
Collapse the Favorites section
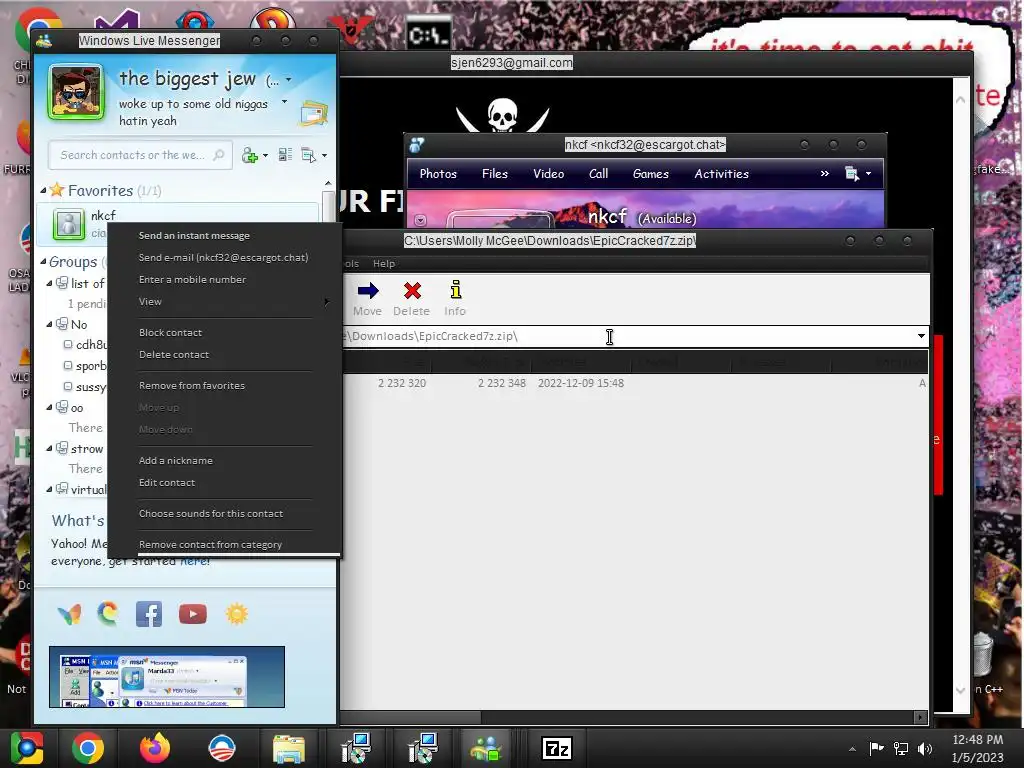(43, 191)
